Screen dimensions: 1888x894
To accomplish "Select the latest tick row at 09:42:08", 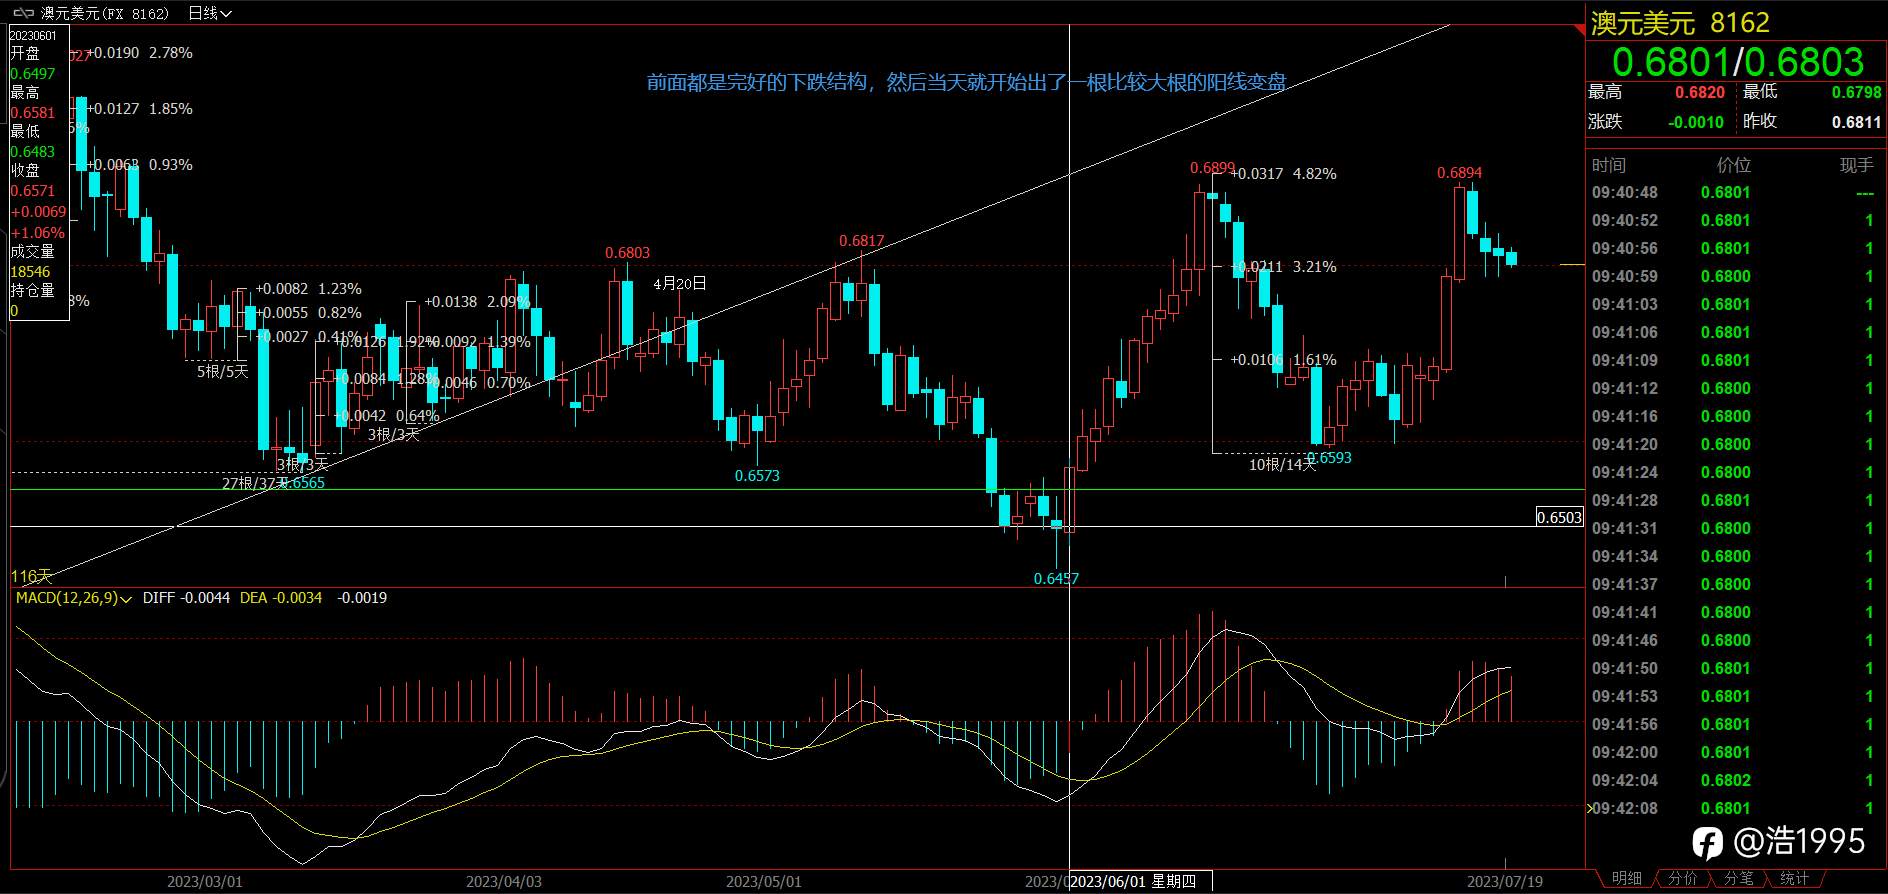I will coord(1734,808).
